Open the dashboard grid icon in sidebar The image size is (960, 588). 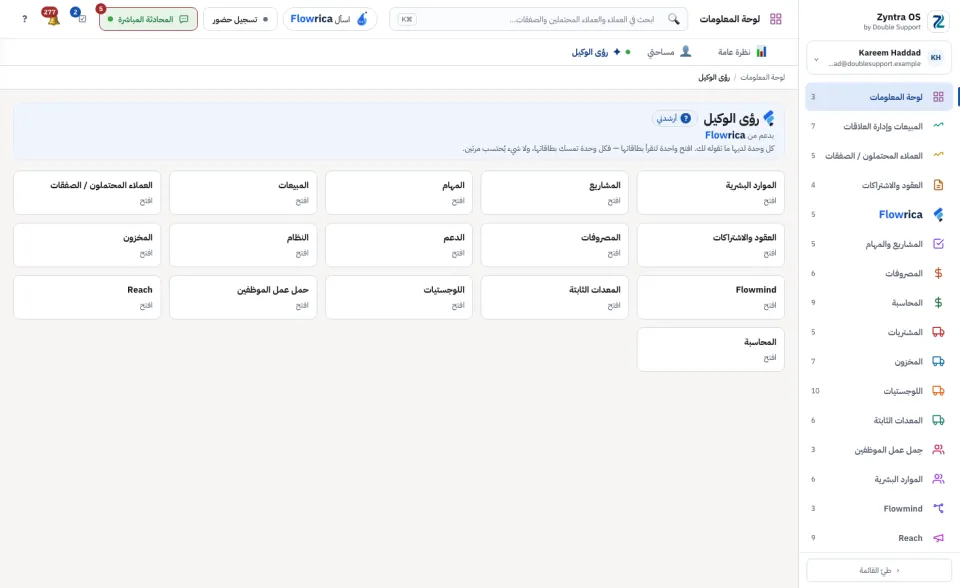[x=938, y=97]
